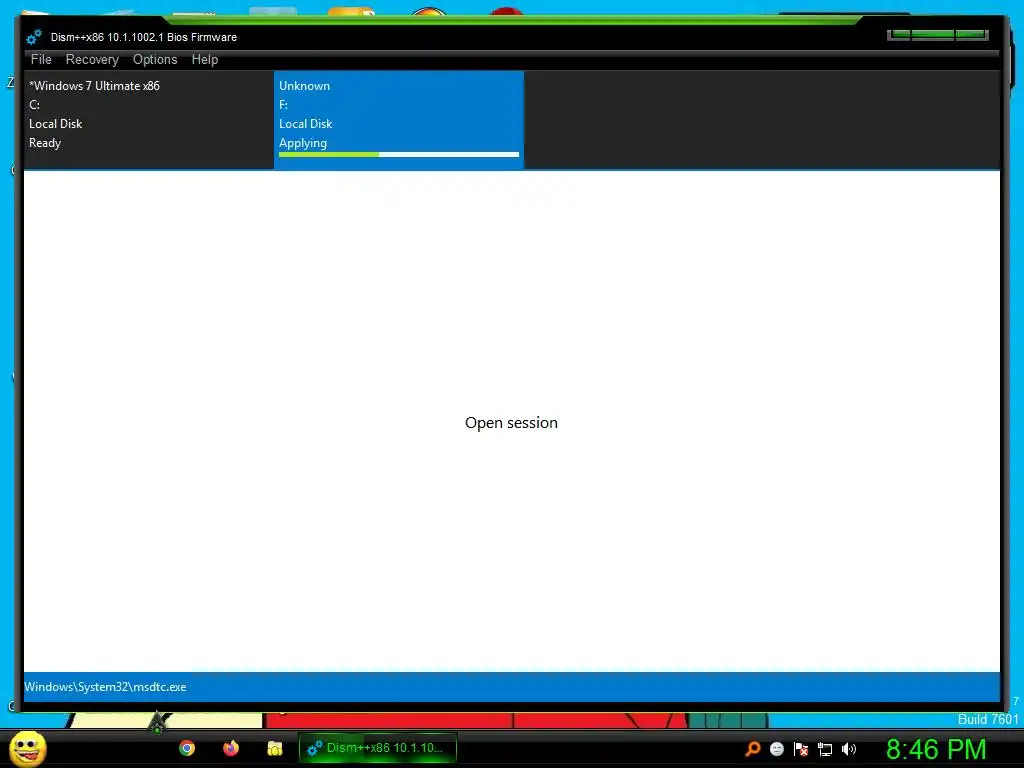Click the 8:46 PM clock
The image size is (1024, 768).
(936, 749)
